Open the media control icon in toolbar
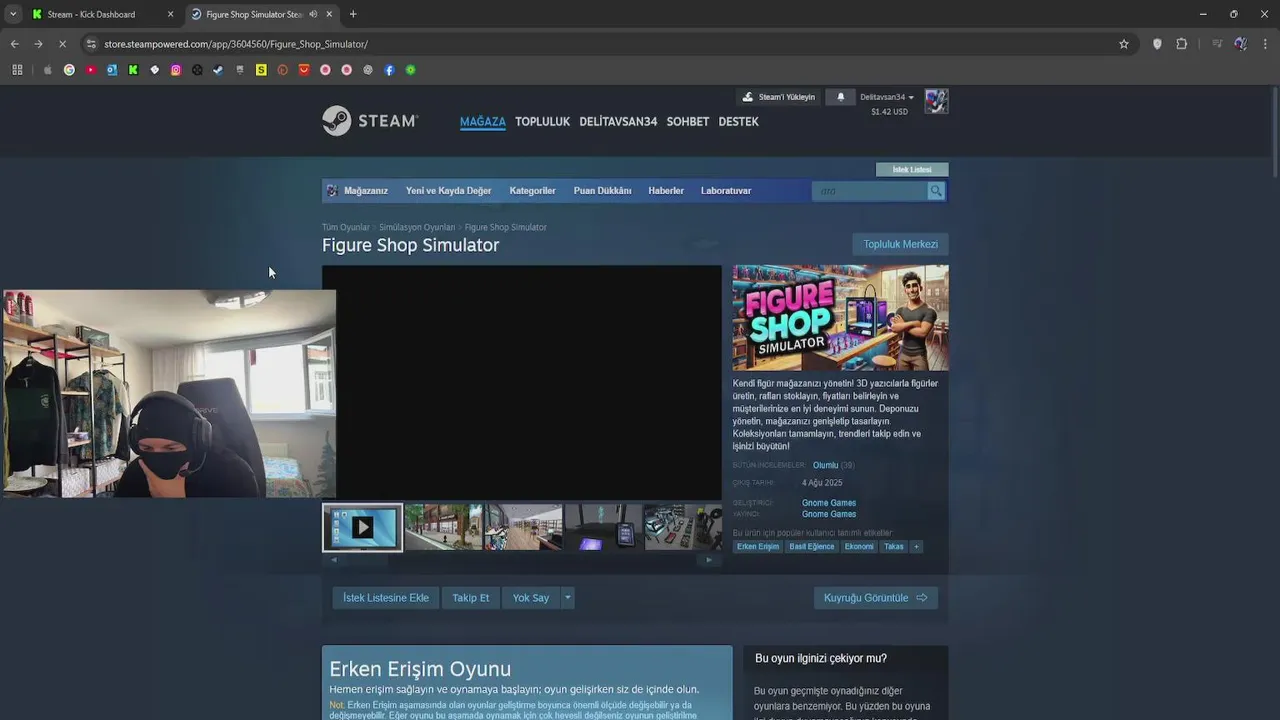Viewport: 1280px width, 720px height. point(1217,44)
